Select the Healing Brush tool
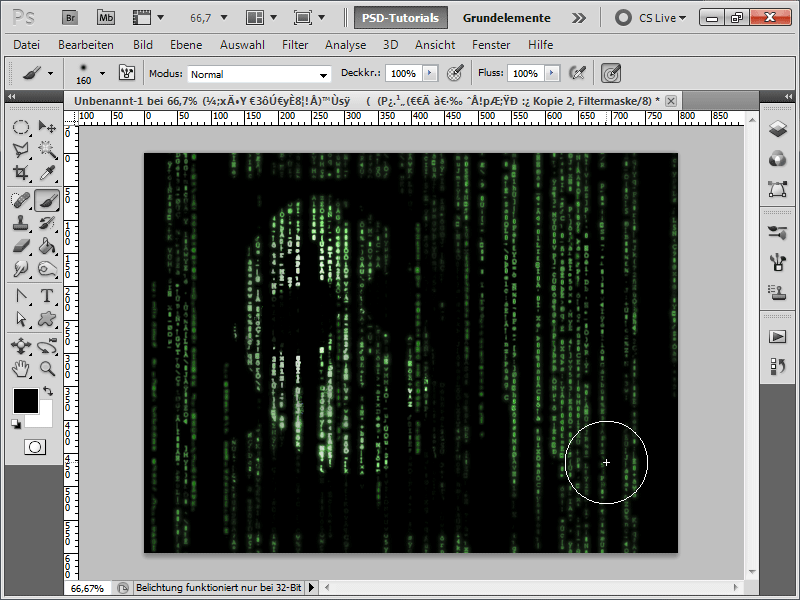 (20, 200)
